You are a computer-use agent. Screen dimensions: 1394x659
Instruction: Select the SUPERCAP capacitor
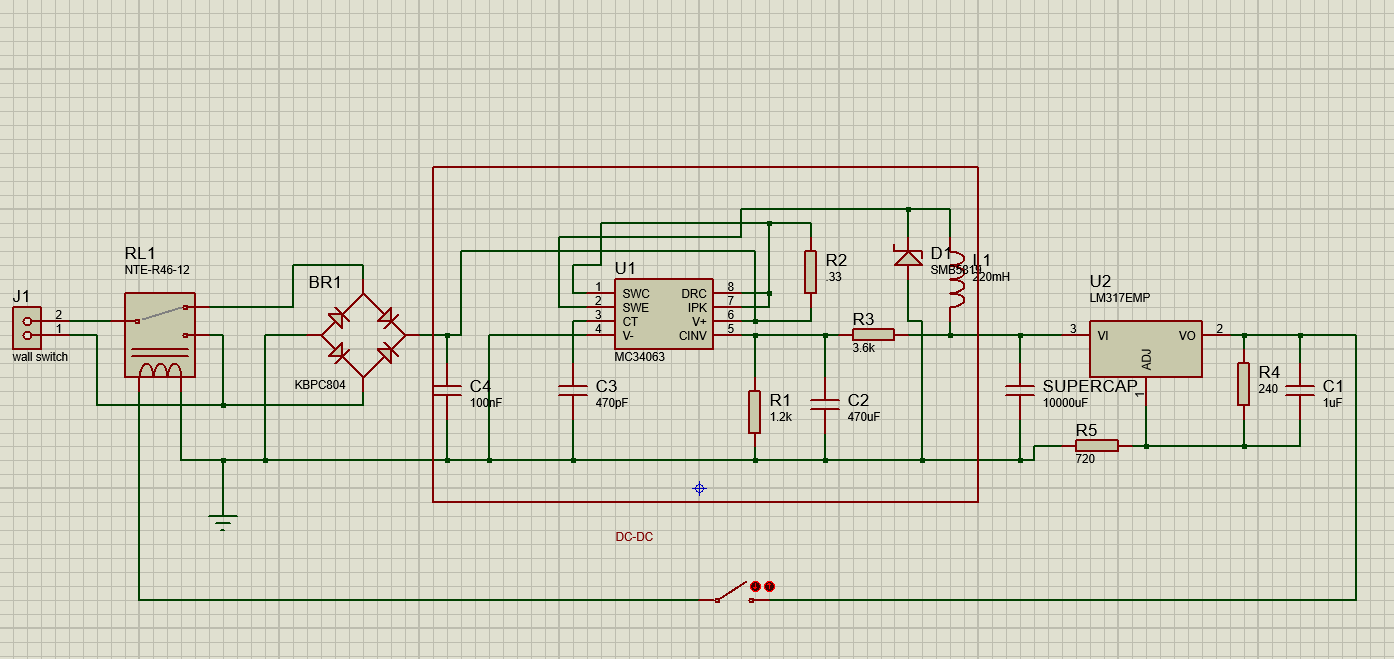coord(1020,391)
